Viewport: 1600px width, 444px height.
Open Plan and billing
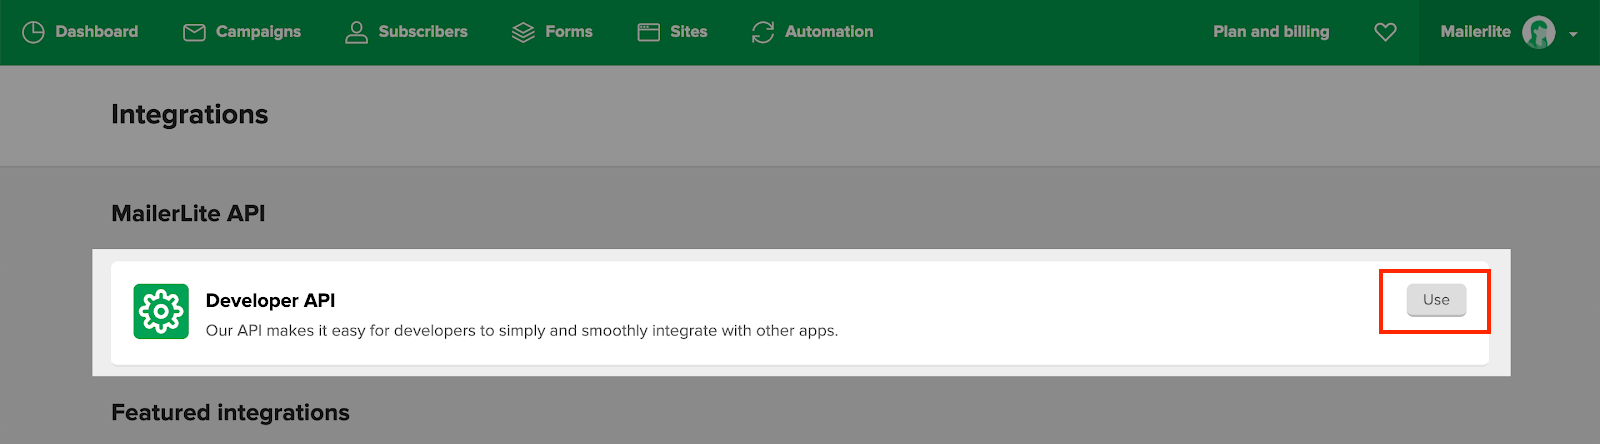(x=1271, y=32)
